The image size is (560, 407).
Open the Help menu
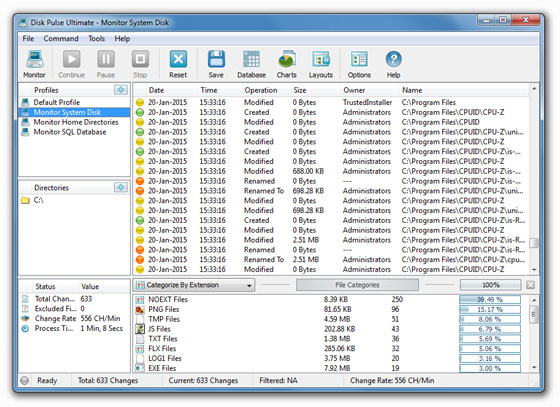(x=122, y=39)
